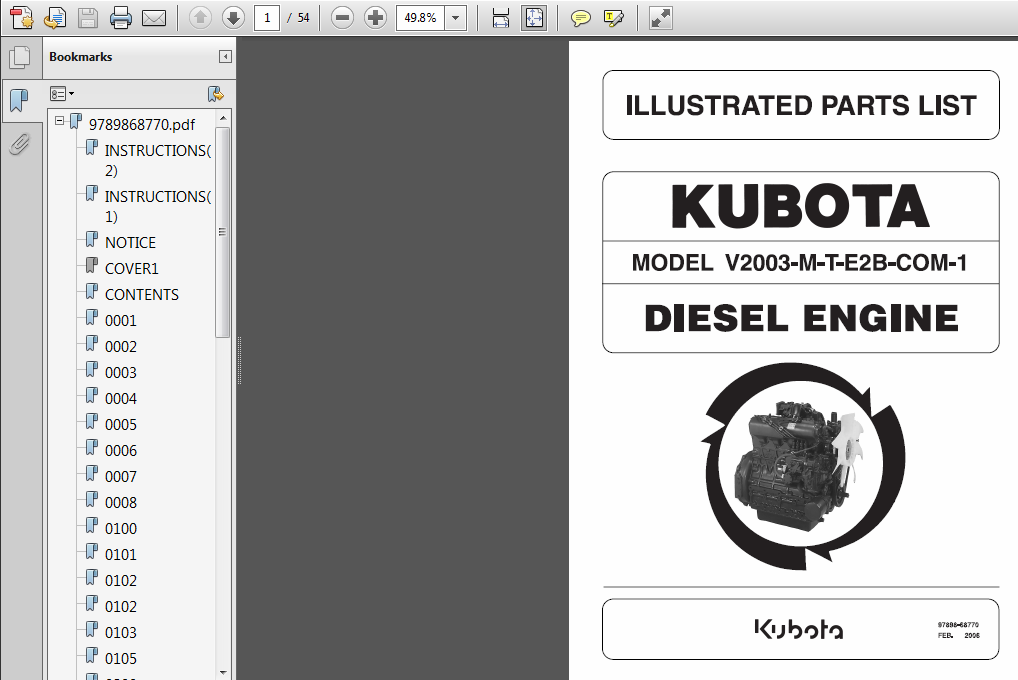Click the page number input field
This screenshot has width=1018, height=680.
[267, 18]
